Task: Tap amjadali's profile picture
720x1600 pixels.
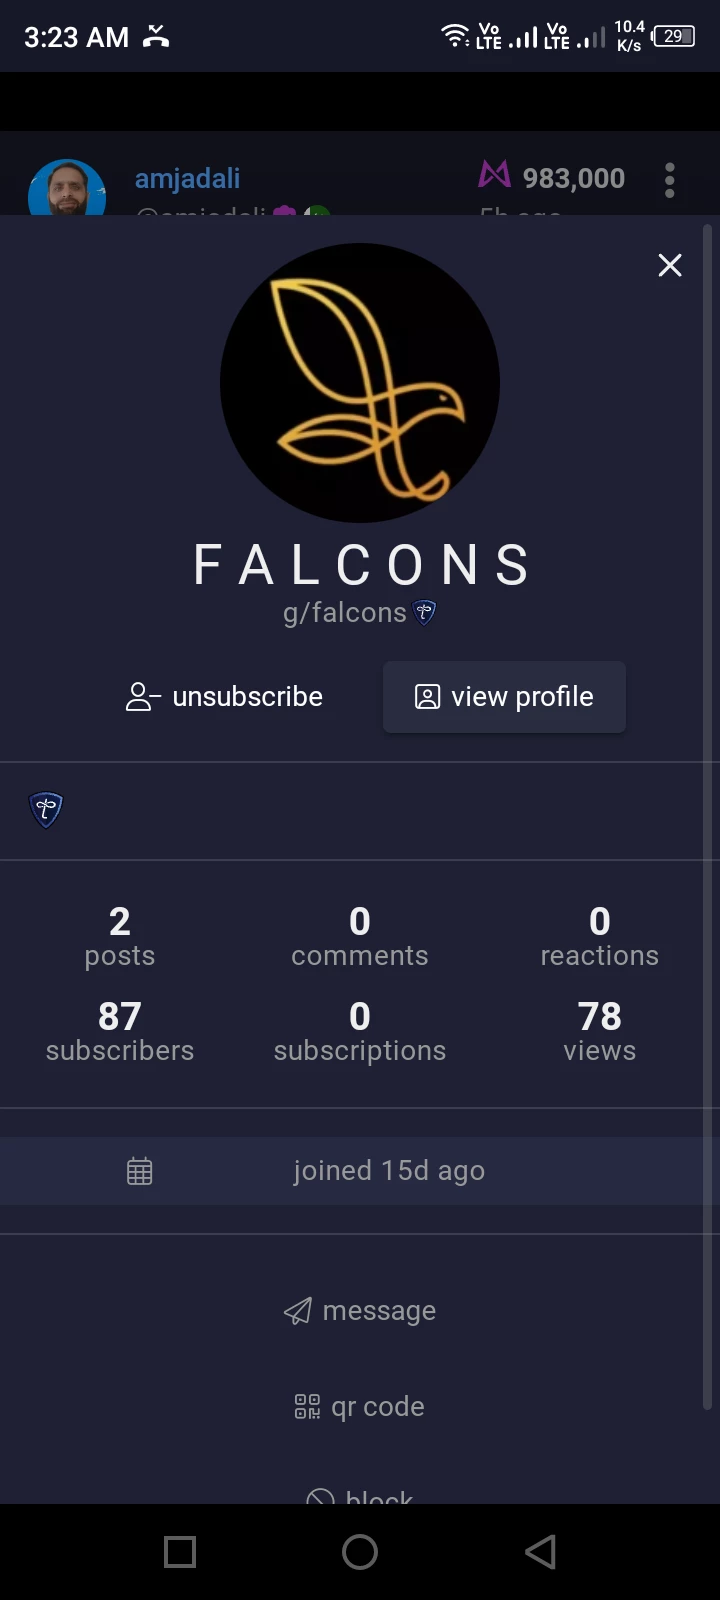Action: (x=67, y=188)
